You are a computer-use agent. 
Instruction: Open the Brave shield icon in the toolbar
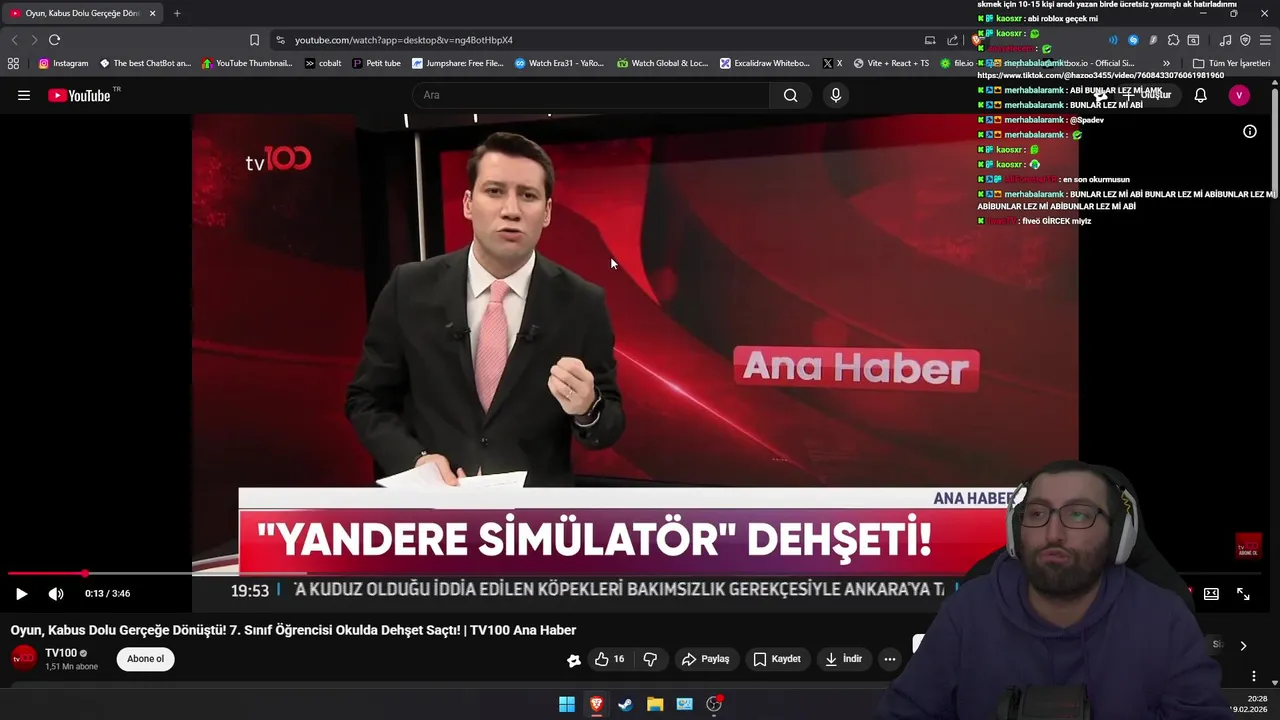click(x=976, y=40)
